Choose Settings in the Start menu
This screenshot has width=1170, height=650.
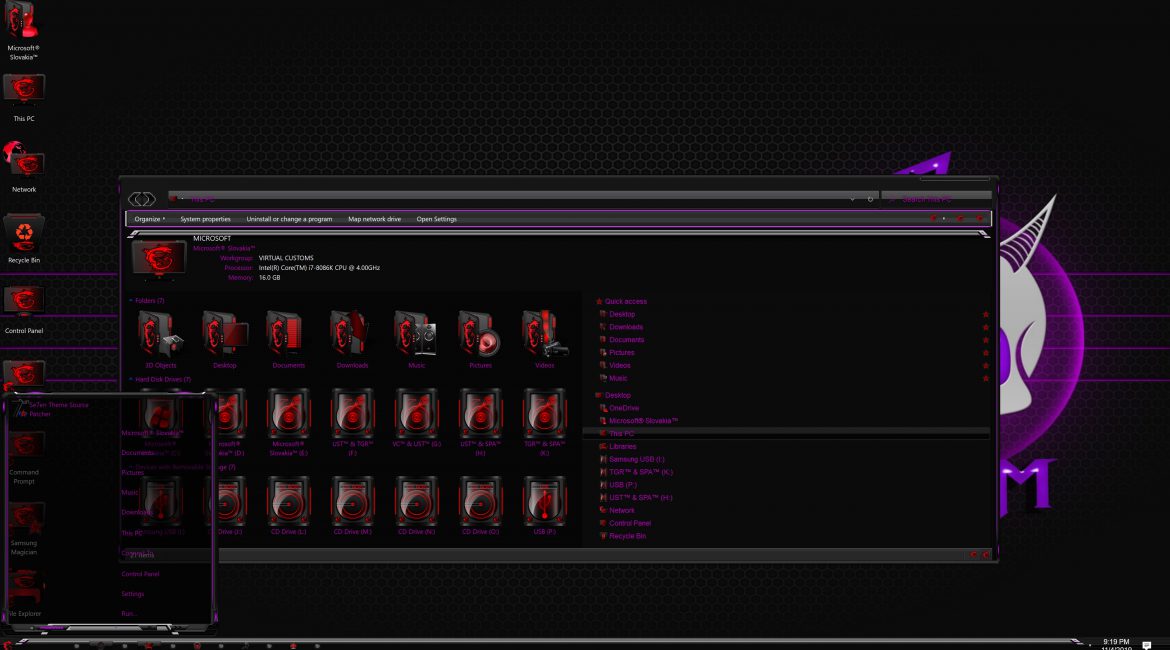point(133,594)
